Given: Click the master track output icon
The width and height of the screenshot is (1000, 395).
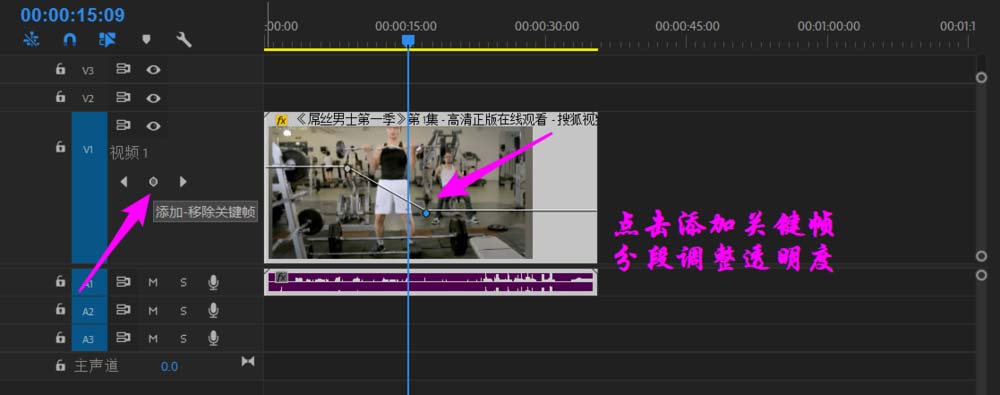Looking at the screenshot, I should (x=247, y=362).
